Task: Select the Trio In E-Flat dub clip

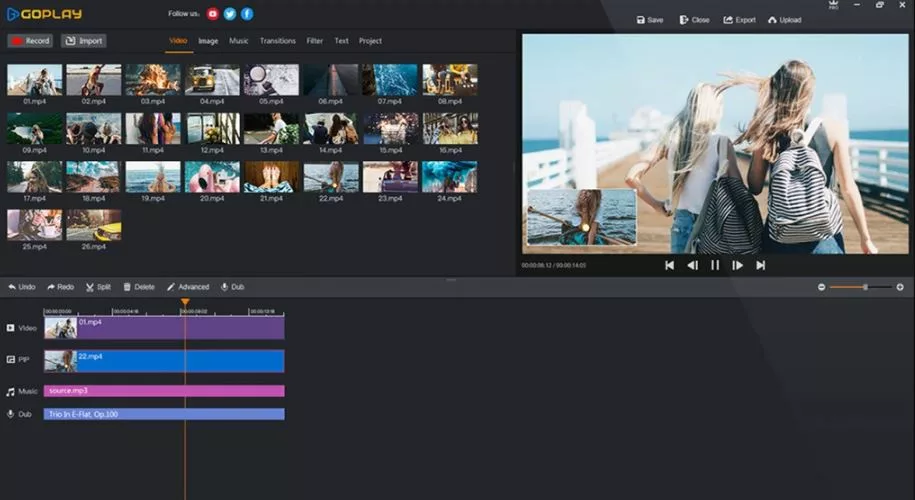Action: (x=165, y=414)
